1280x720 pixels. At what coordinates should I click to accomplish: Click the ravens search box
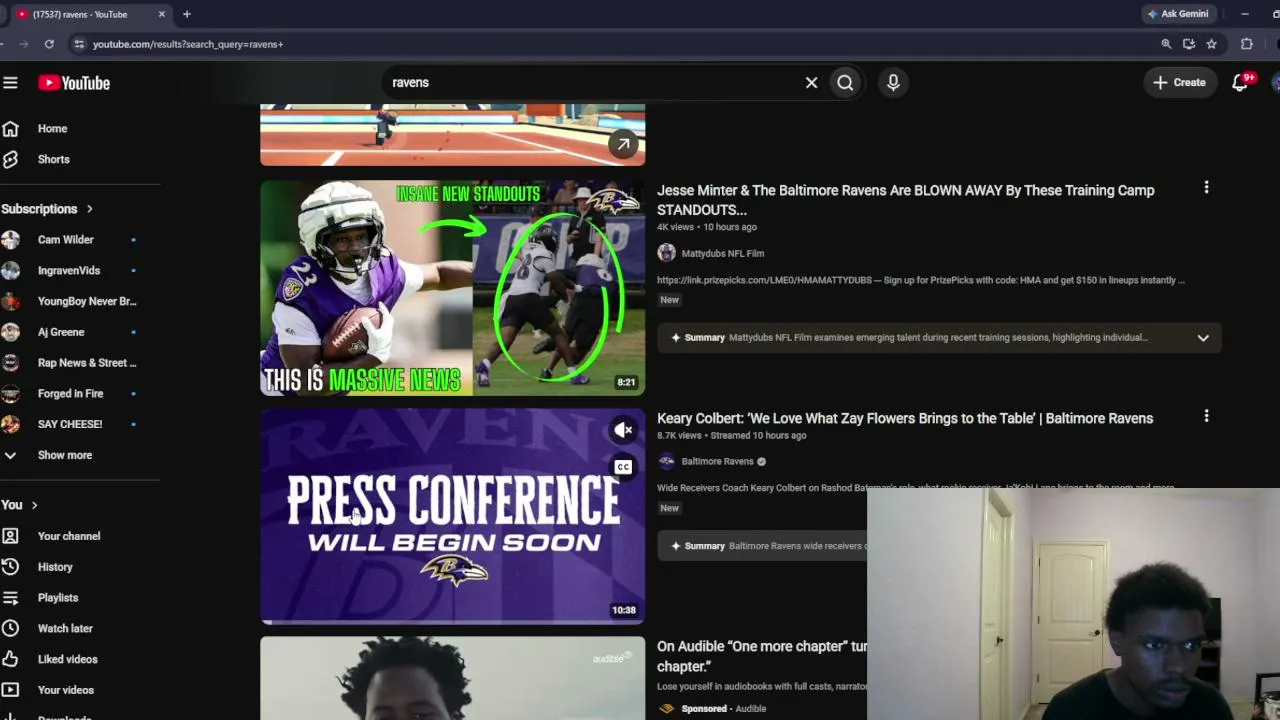click(595, 83)
